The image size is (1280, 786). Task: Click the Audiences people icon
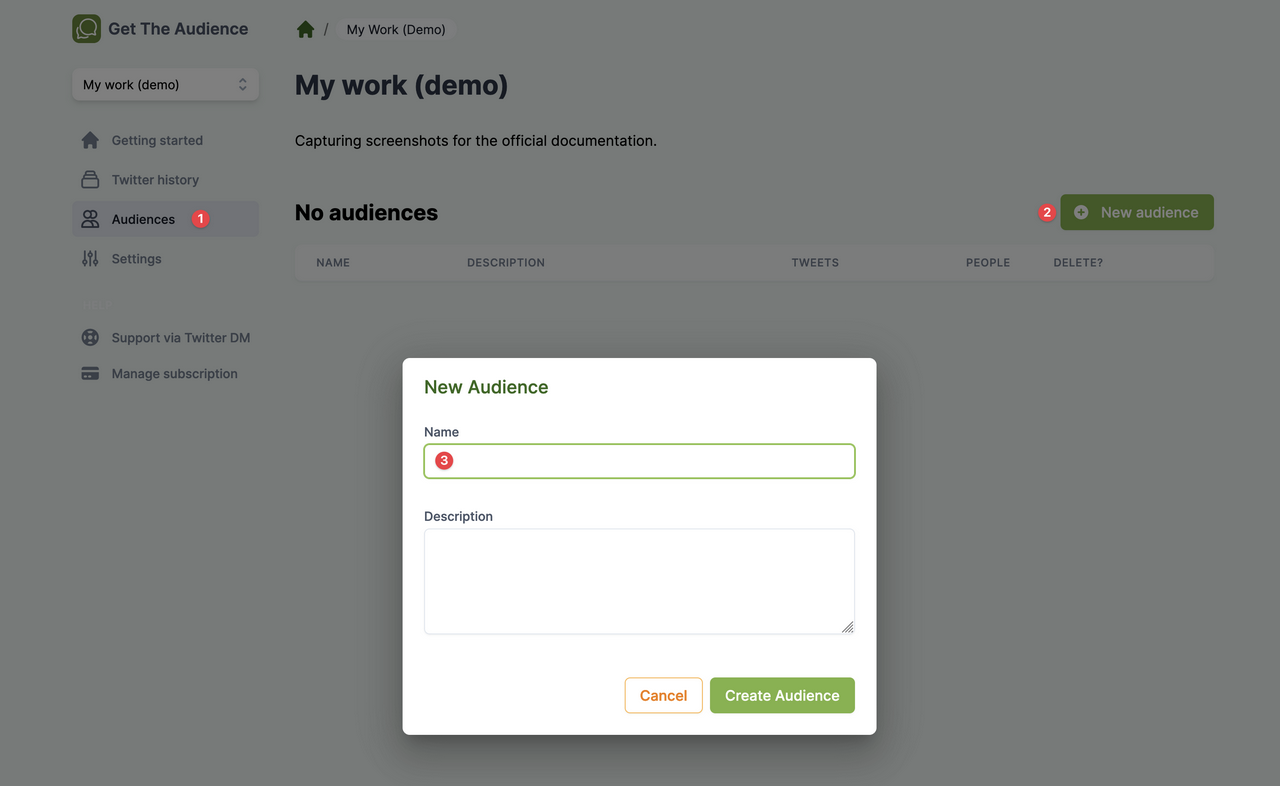(90, 219)
